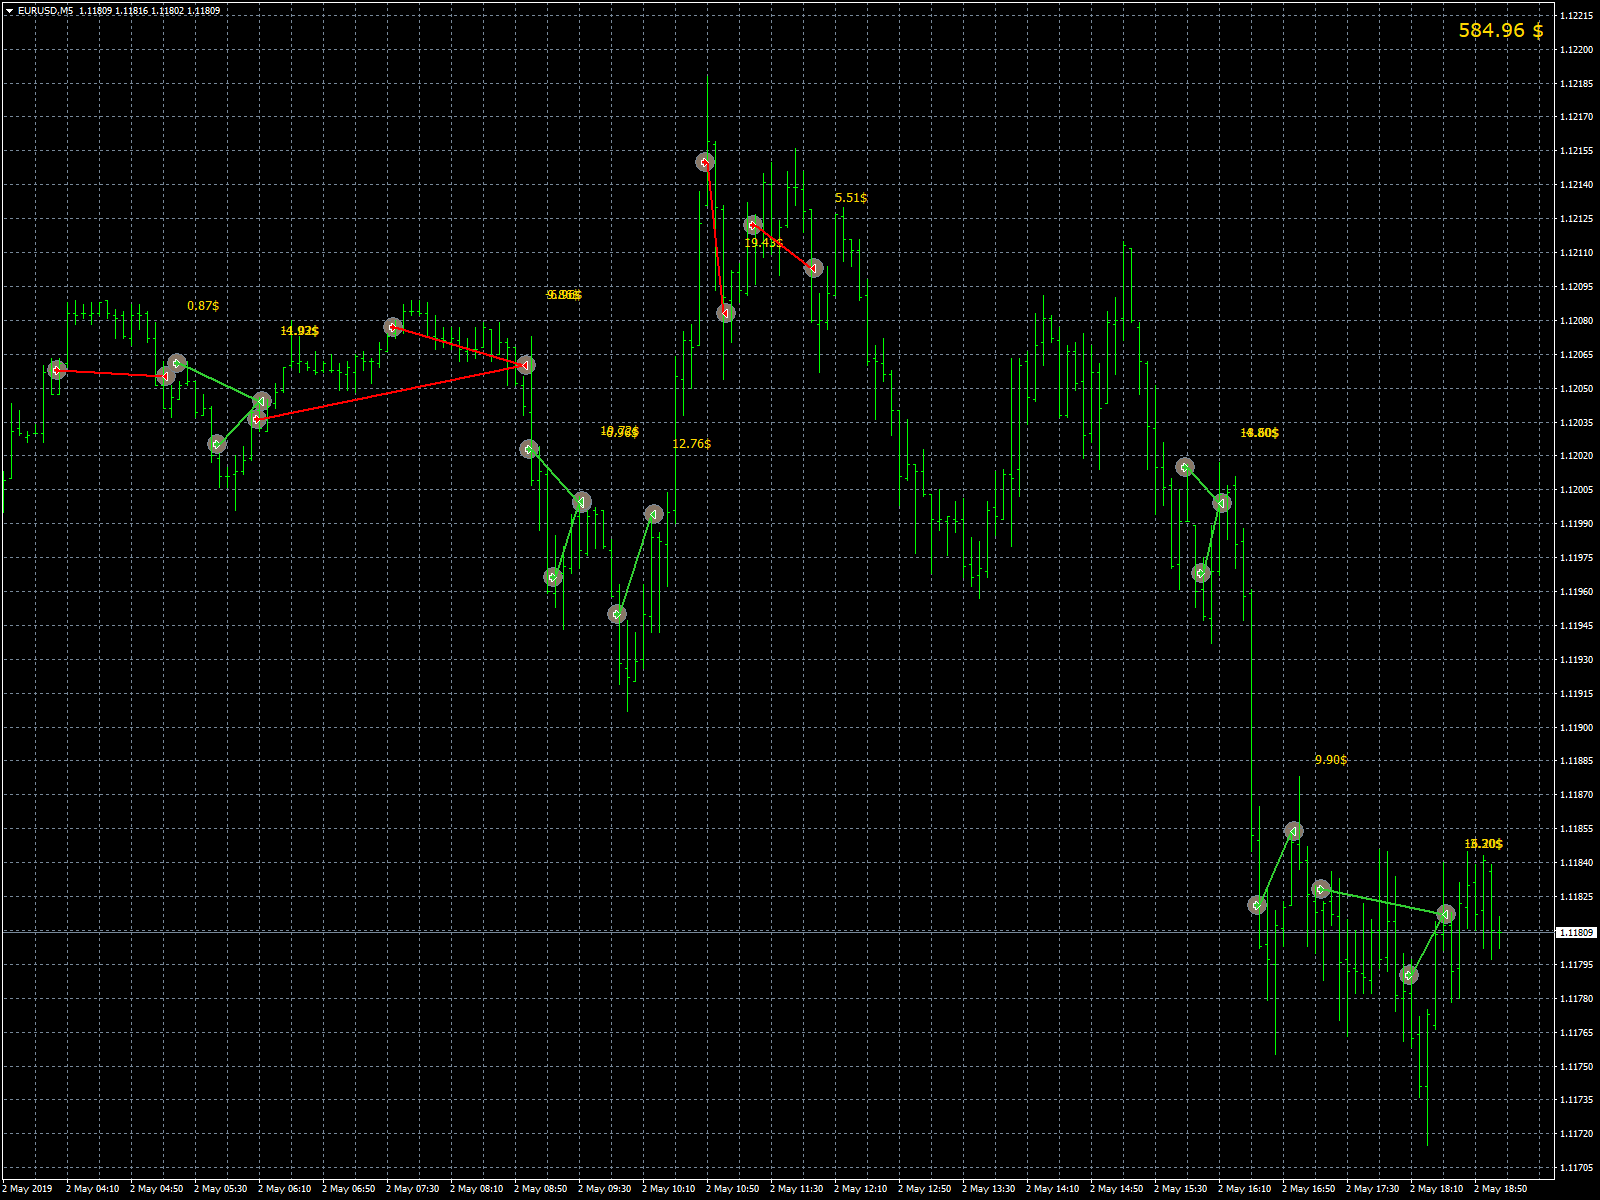Click the 2 May 08:10 time axis label

pyautogui.click(x=477, y=1189)
